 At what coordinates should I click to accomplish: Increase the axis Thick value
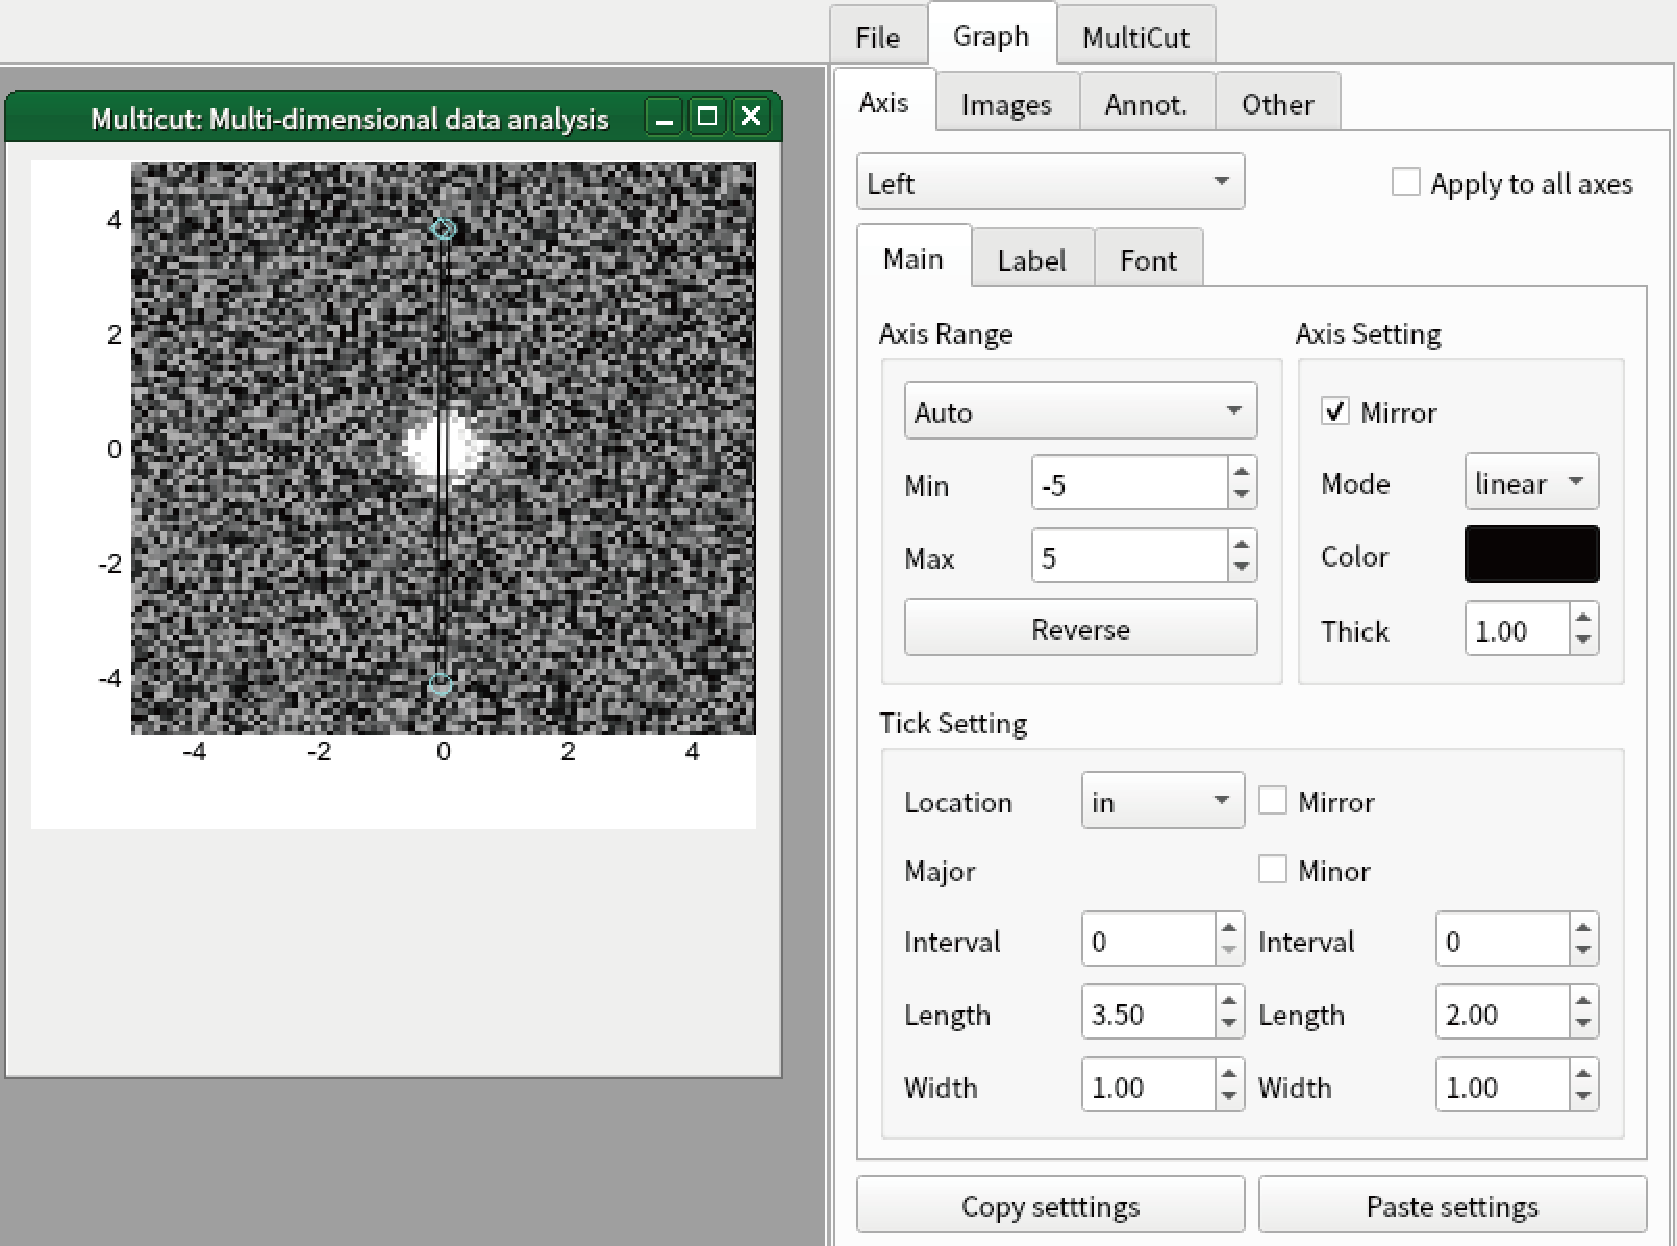coord(1583,618)
